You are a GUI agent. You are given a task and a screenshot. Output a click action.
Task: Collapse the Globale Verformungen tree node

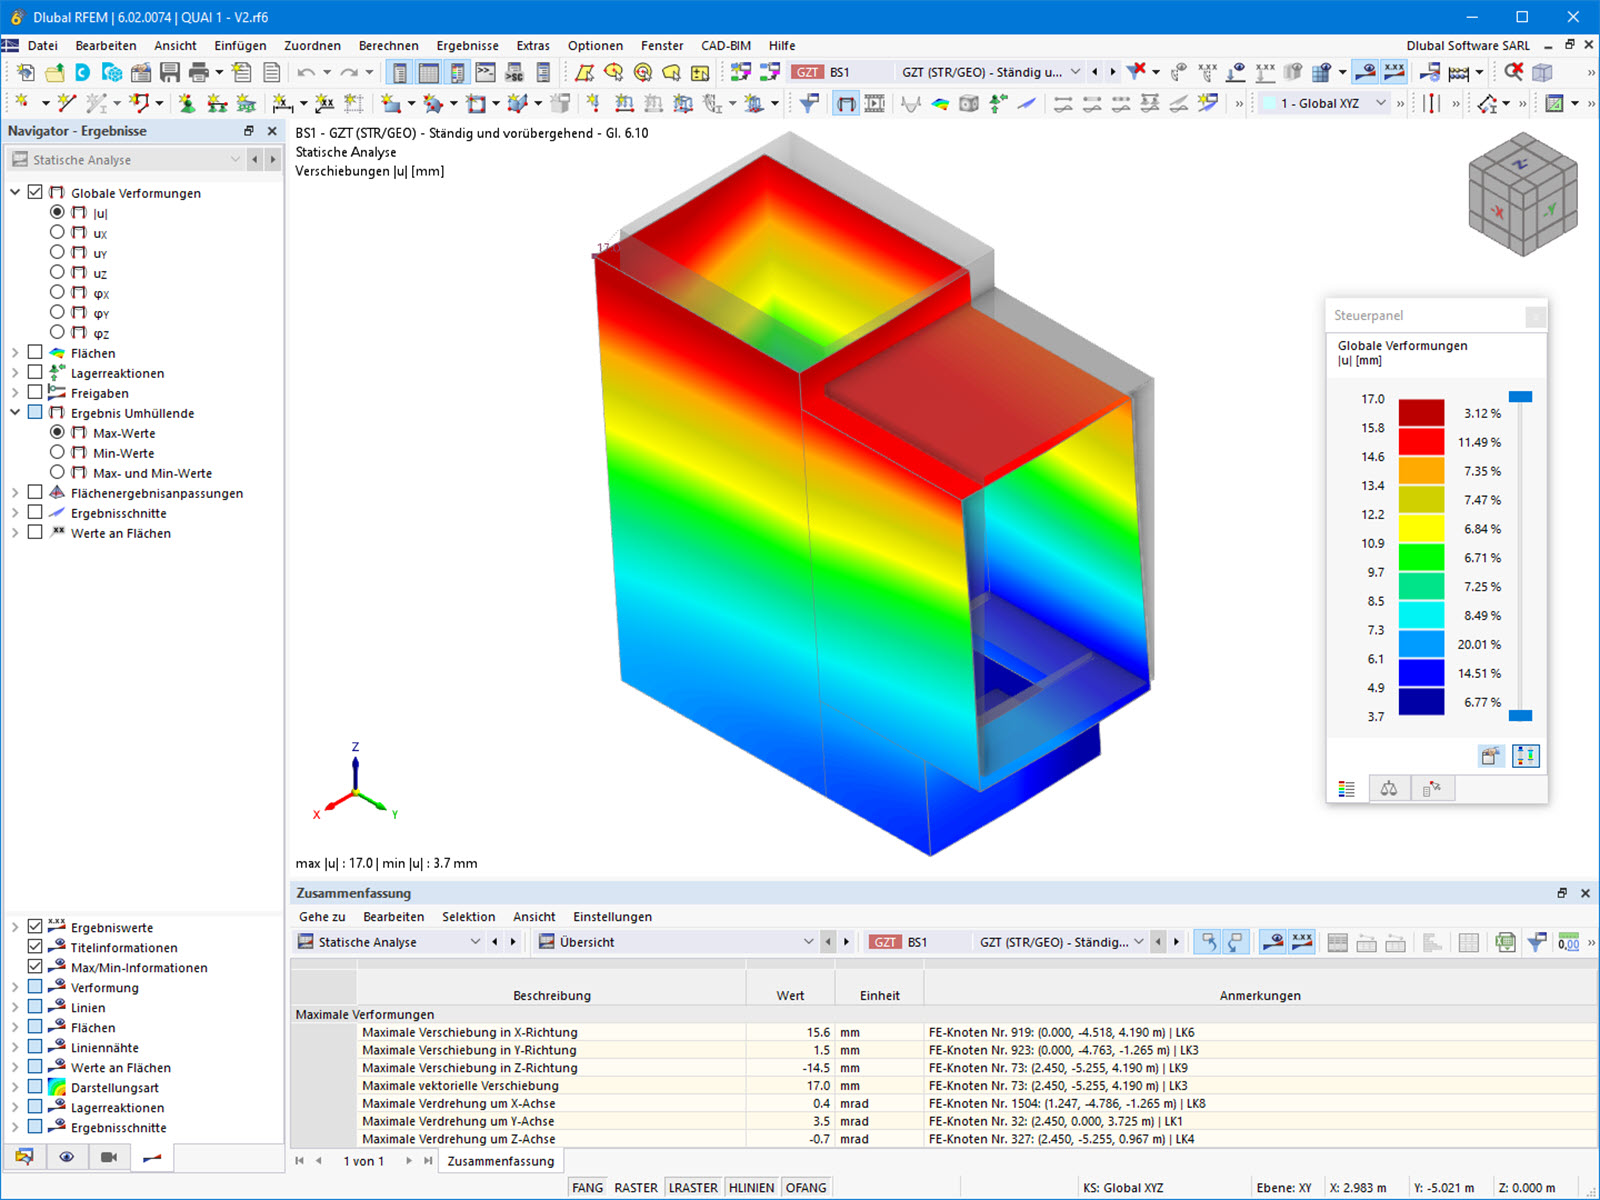15,192
